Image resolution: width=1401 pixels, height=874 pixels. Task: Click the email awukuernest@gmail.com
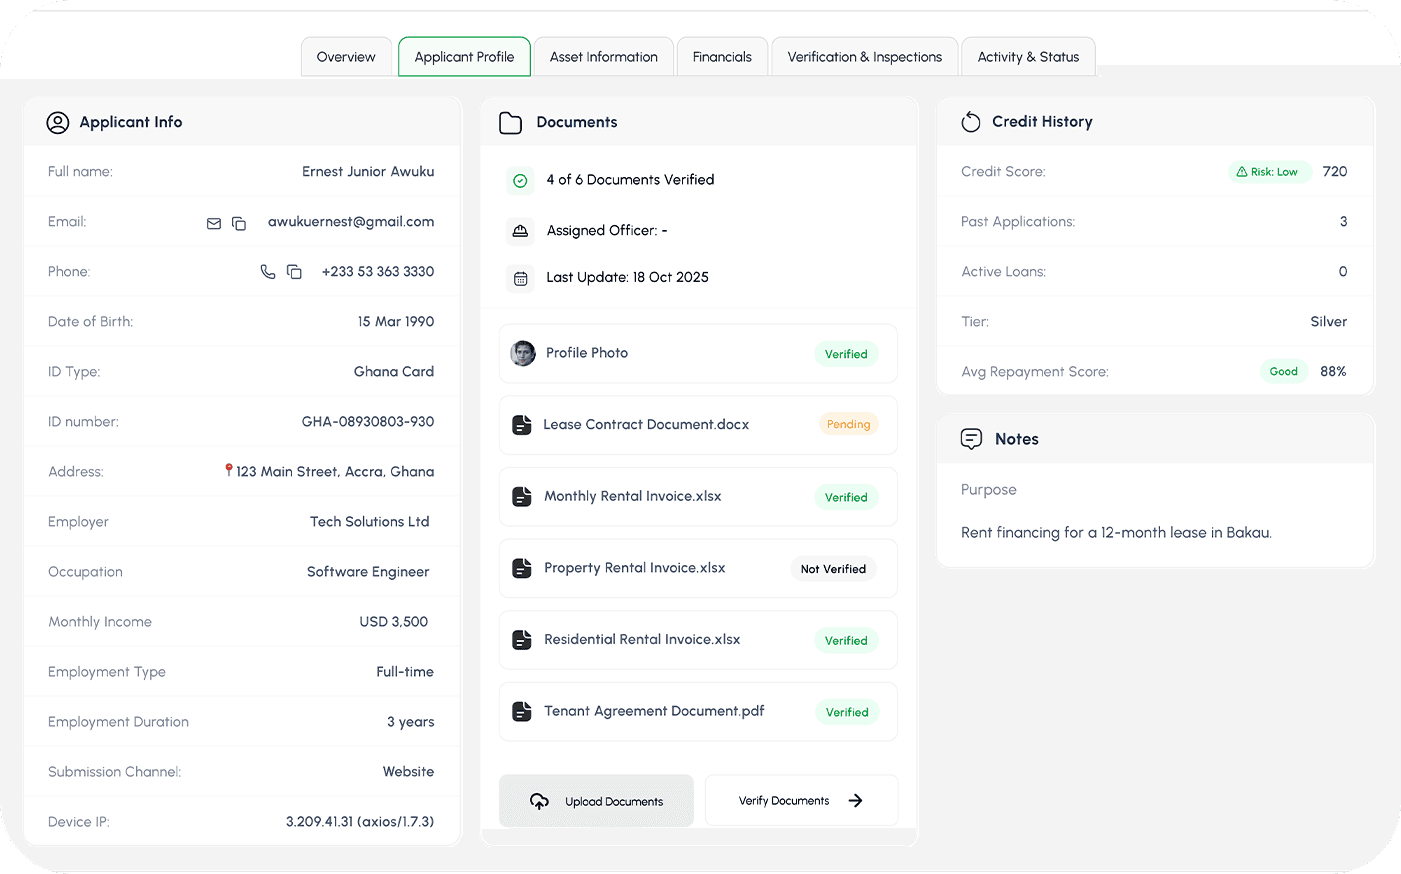(x=351, y=222)
